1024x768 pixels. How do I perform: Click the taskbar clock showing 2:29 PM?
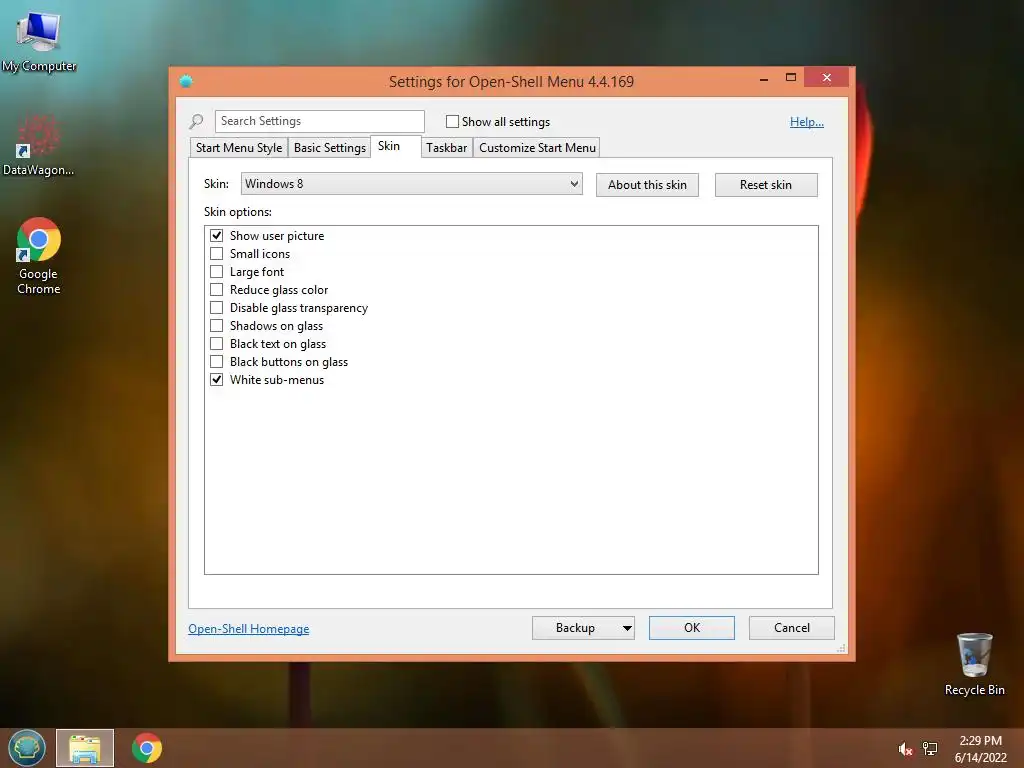pos(980,749)
